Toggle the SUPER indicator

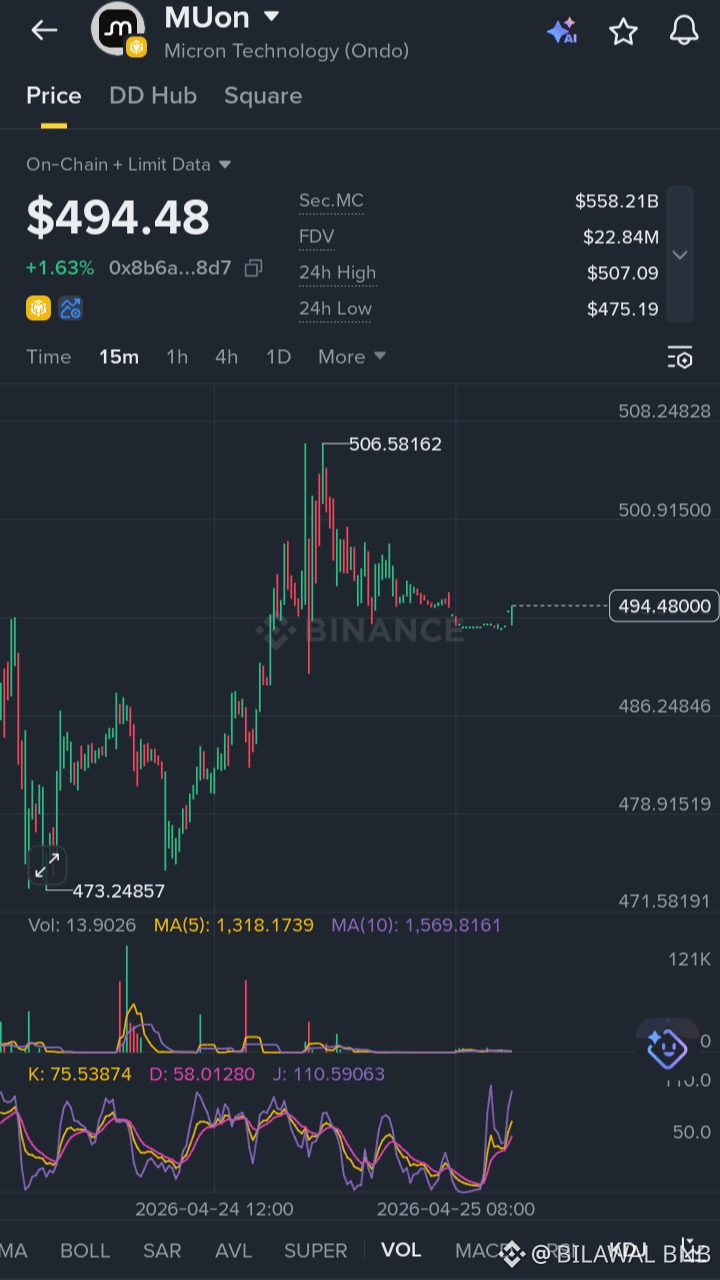click(316, 1250)
